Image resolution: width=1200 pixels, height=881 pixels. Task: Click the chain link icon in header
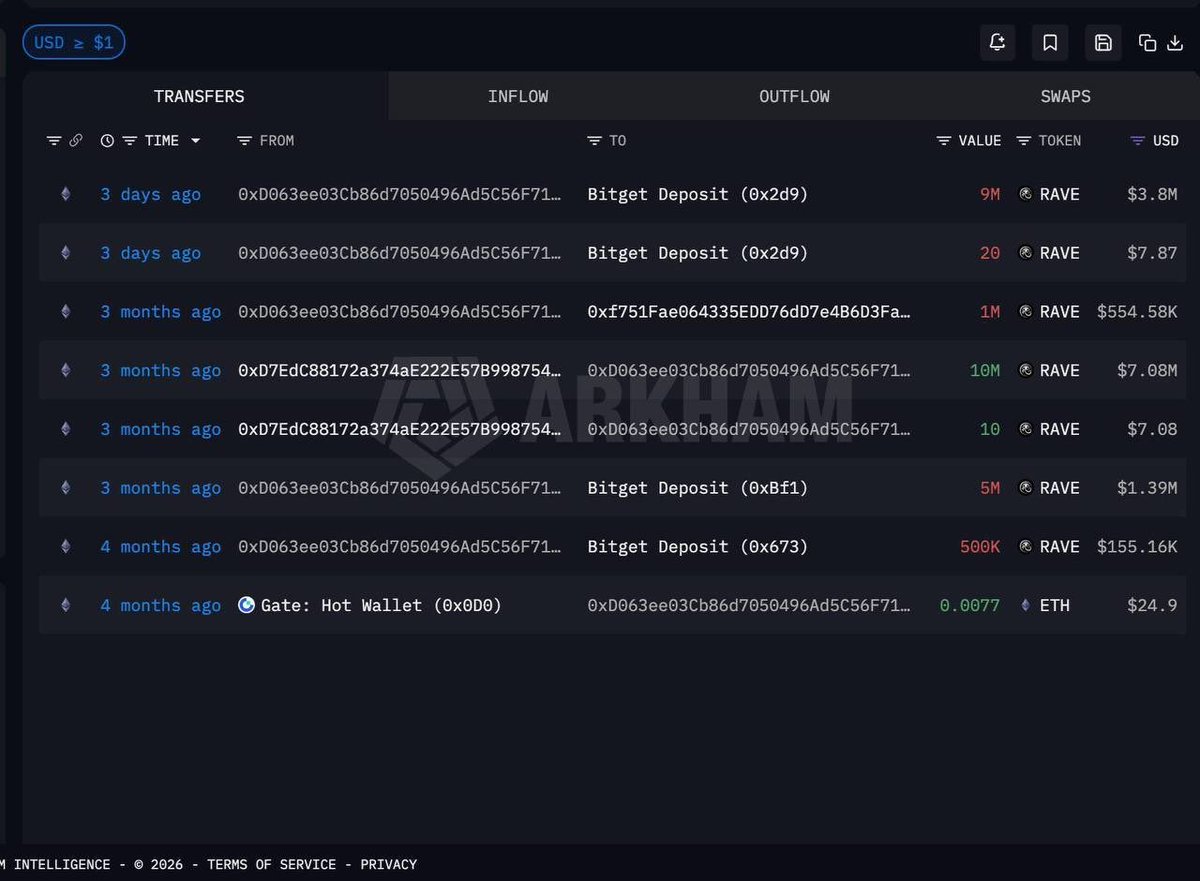(76, 141)
